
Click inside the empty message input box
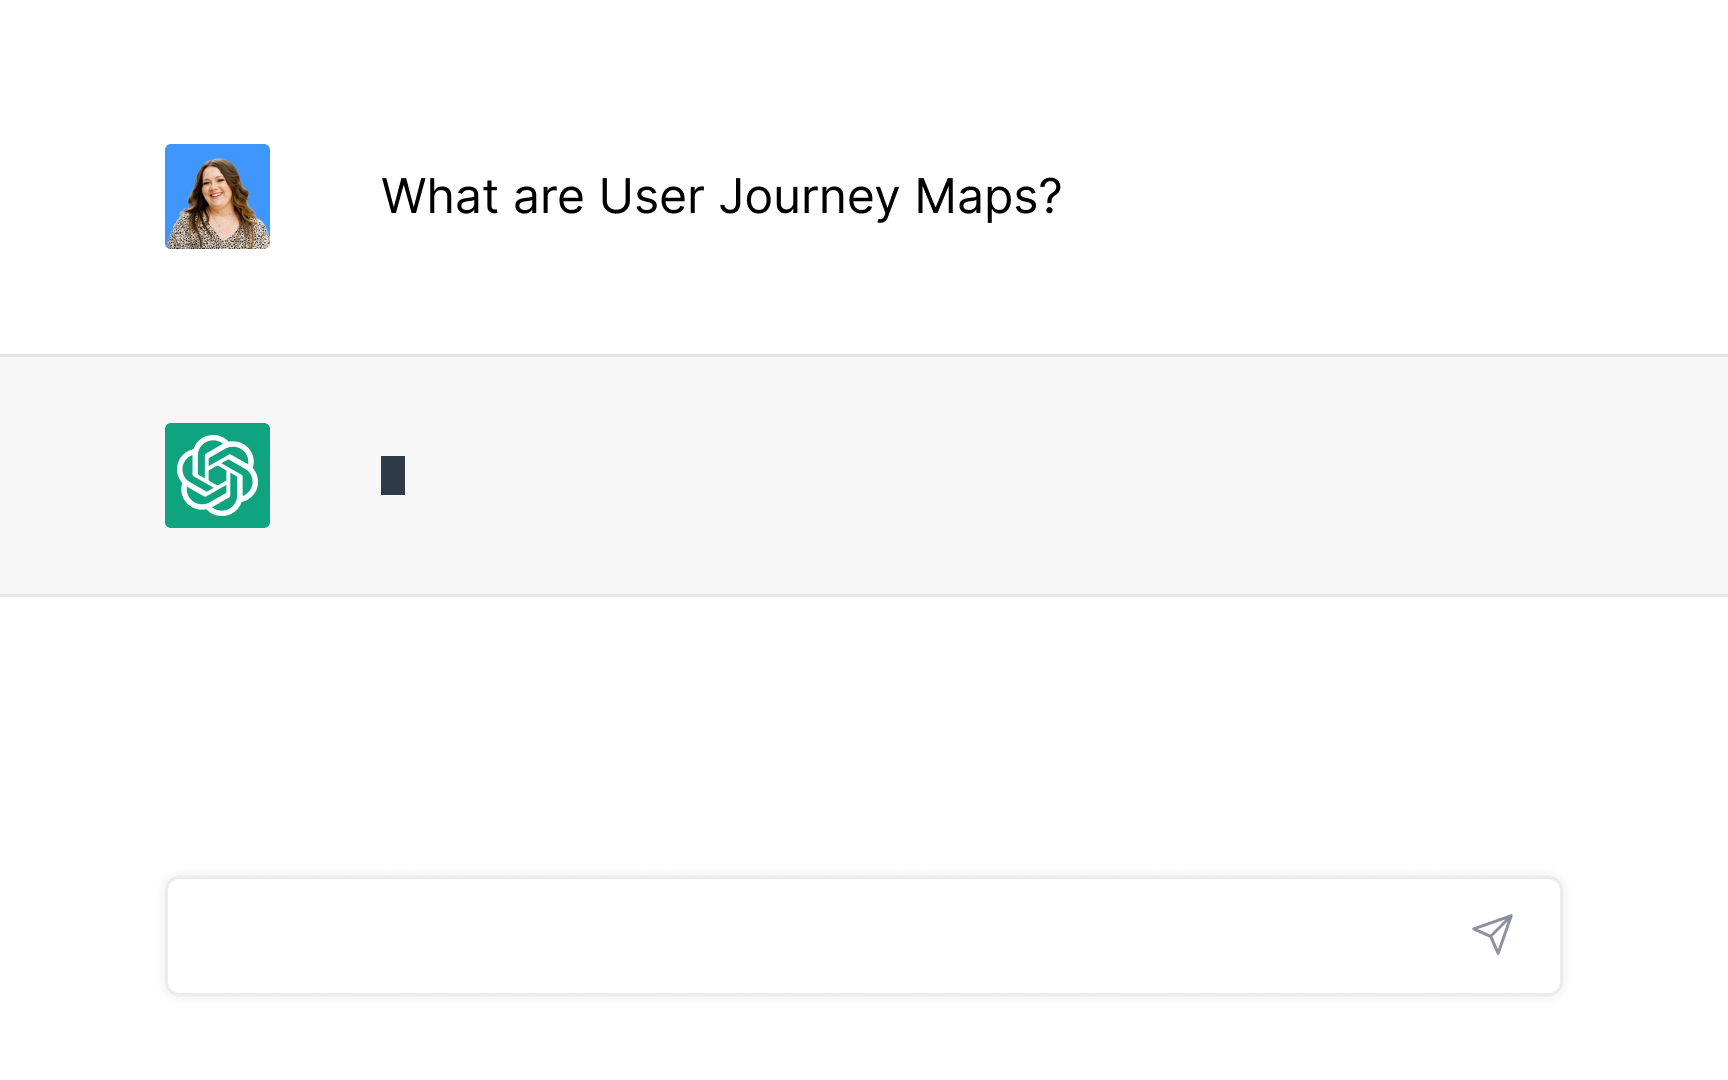[x=800, y=936]
